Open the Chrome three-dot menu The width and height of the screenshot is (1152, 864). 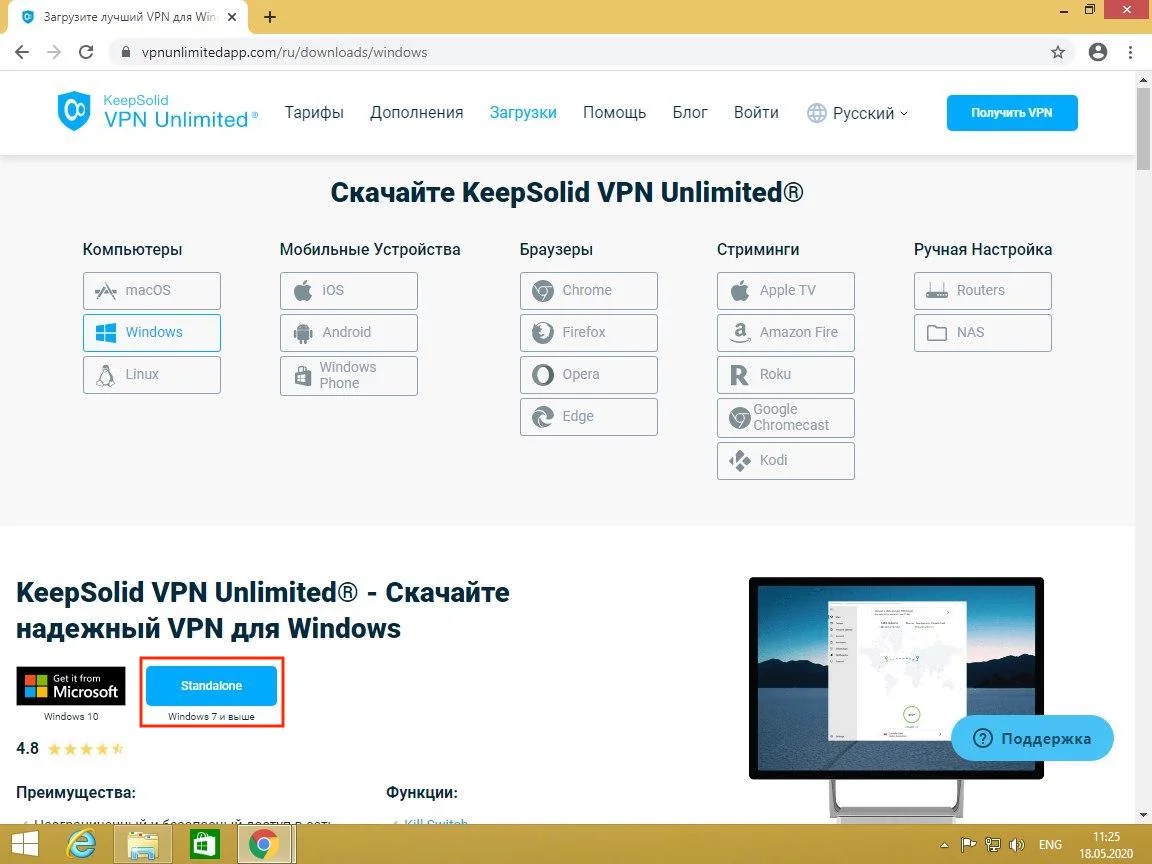[1133, 52]
